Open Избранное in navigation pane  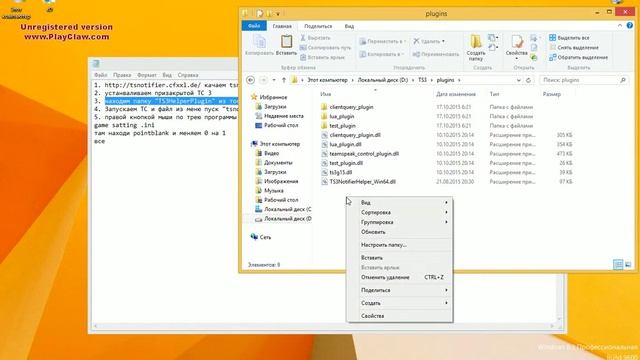click(x=269, y=97)
